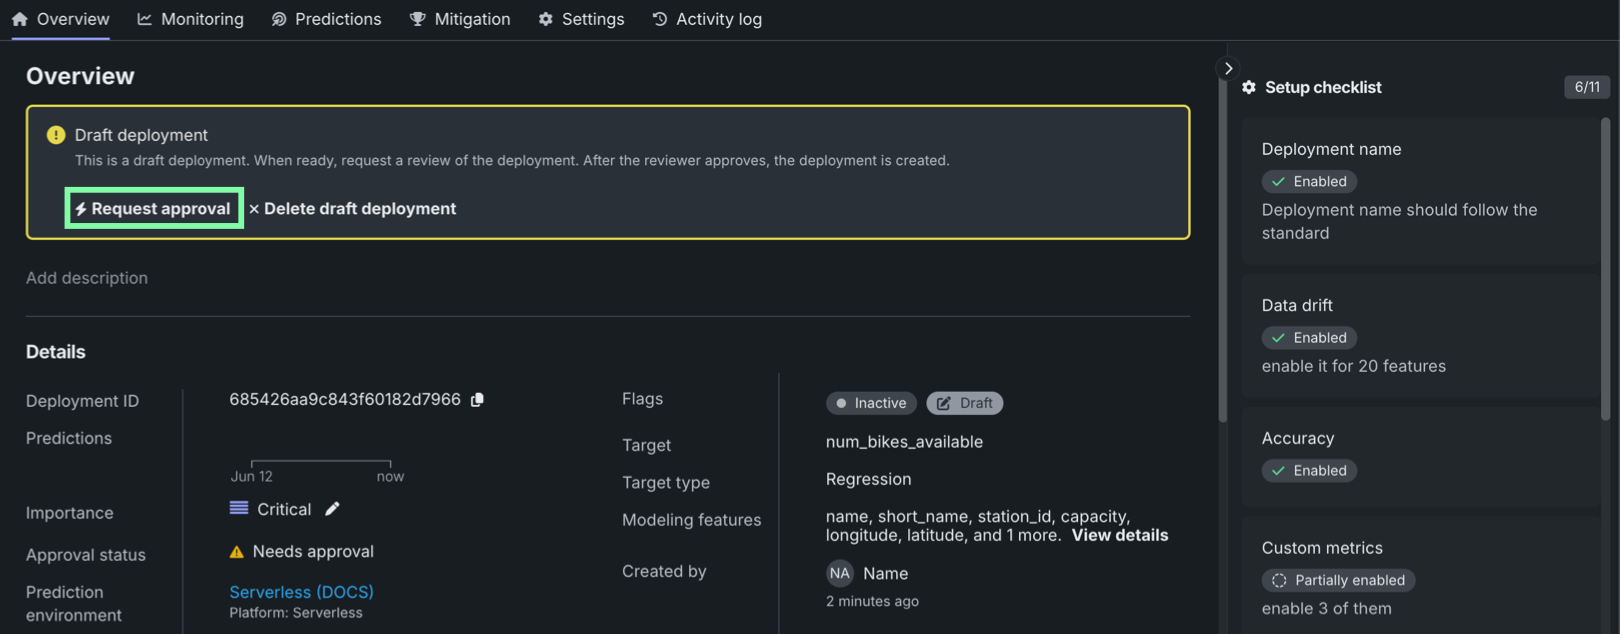Click the Deployment name Enabled badge
The image size is (1620, 634).
coord(1309,182)
